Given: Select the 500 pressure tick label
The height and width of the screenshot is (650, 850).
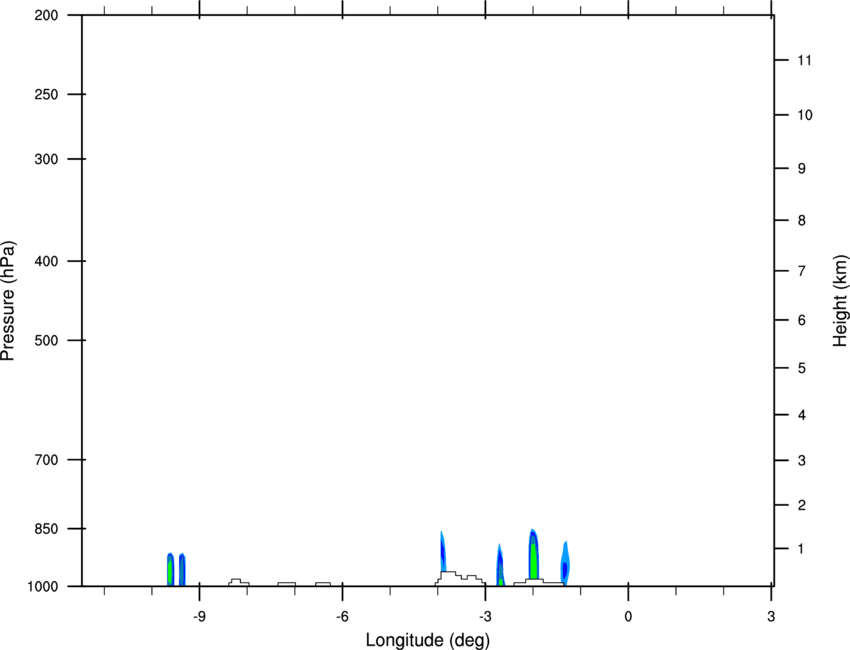Looking at the screenshot, I should (x=46, y=340).
